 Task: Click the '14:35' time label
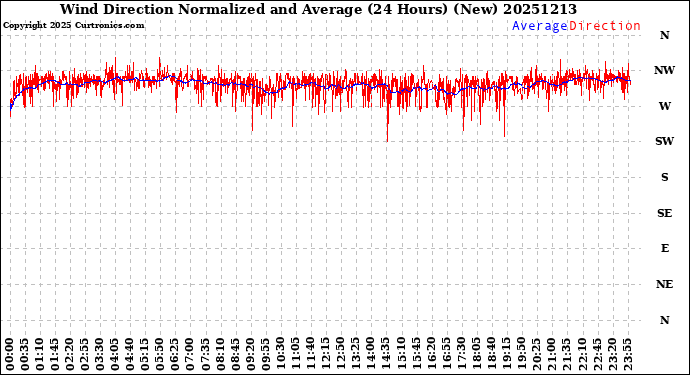pos(385,354)
